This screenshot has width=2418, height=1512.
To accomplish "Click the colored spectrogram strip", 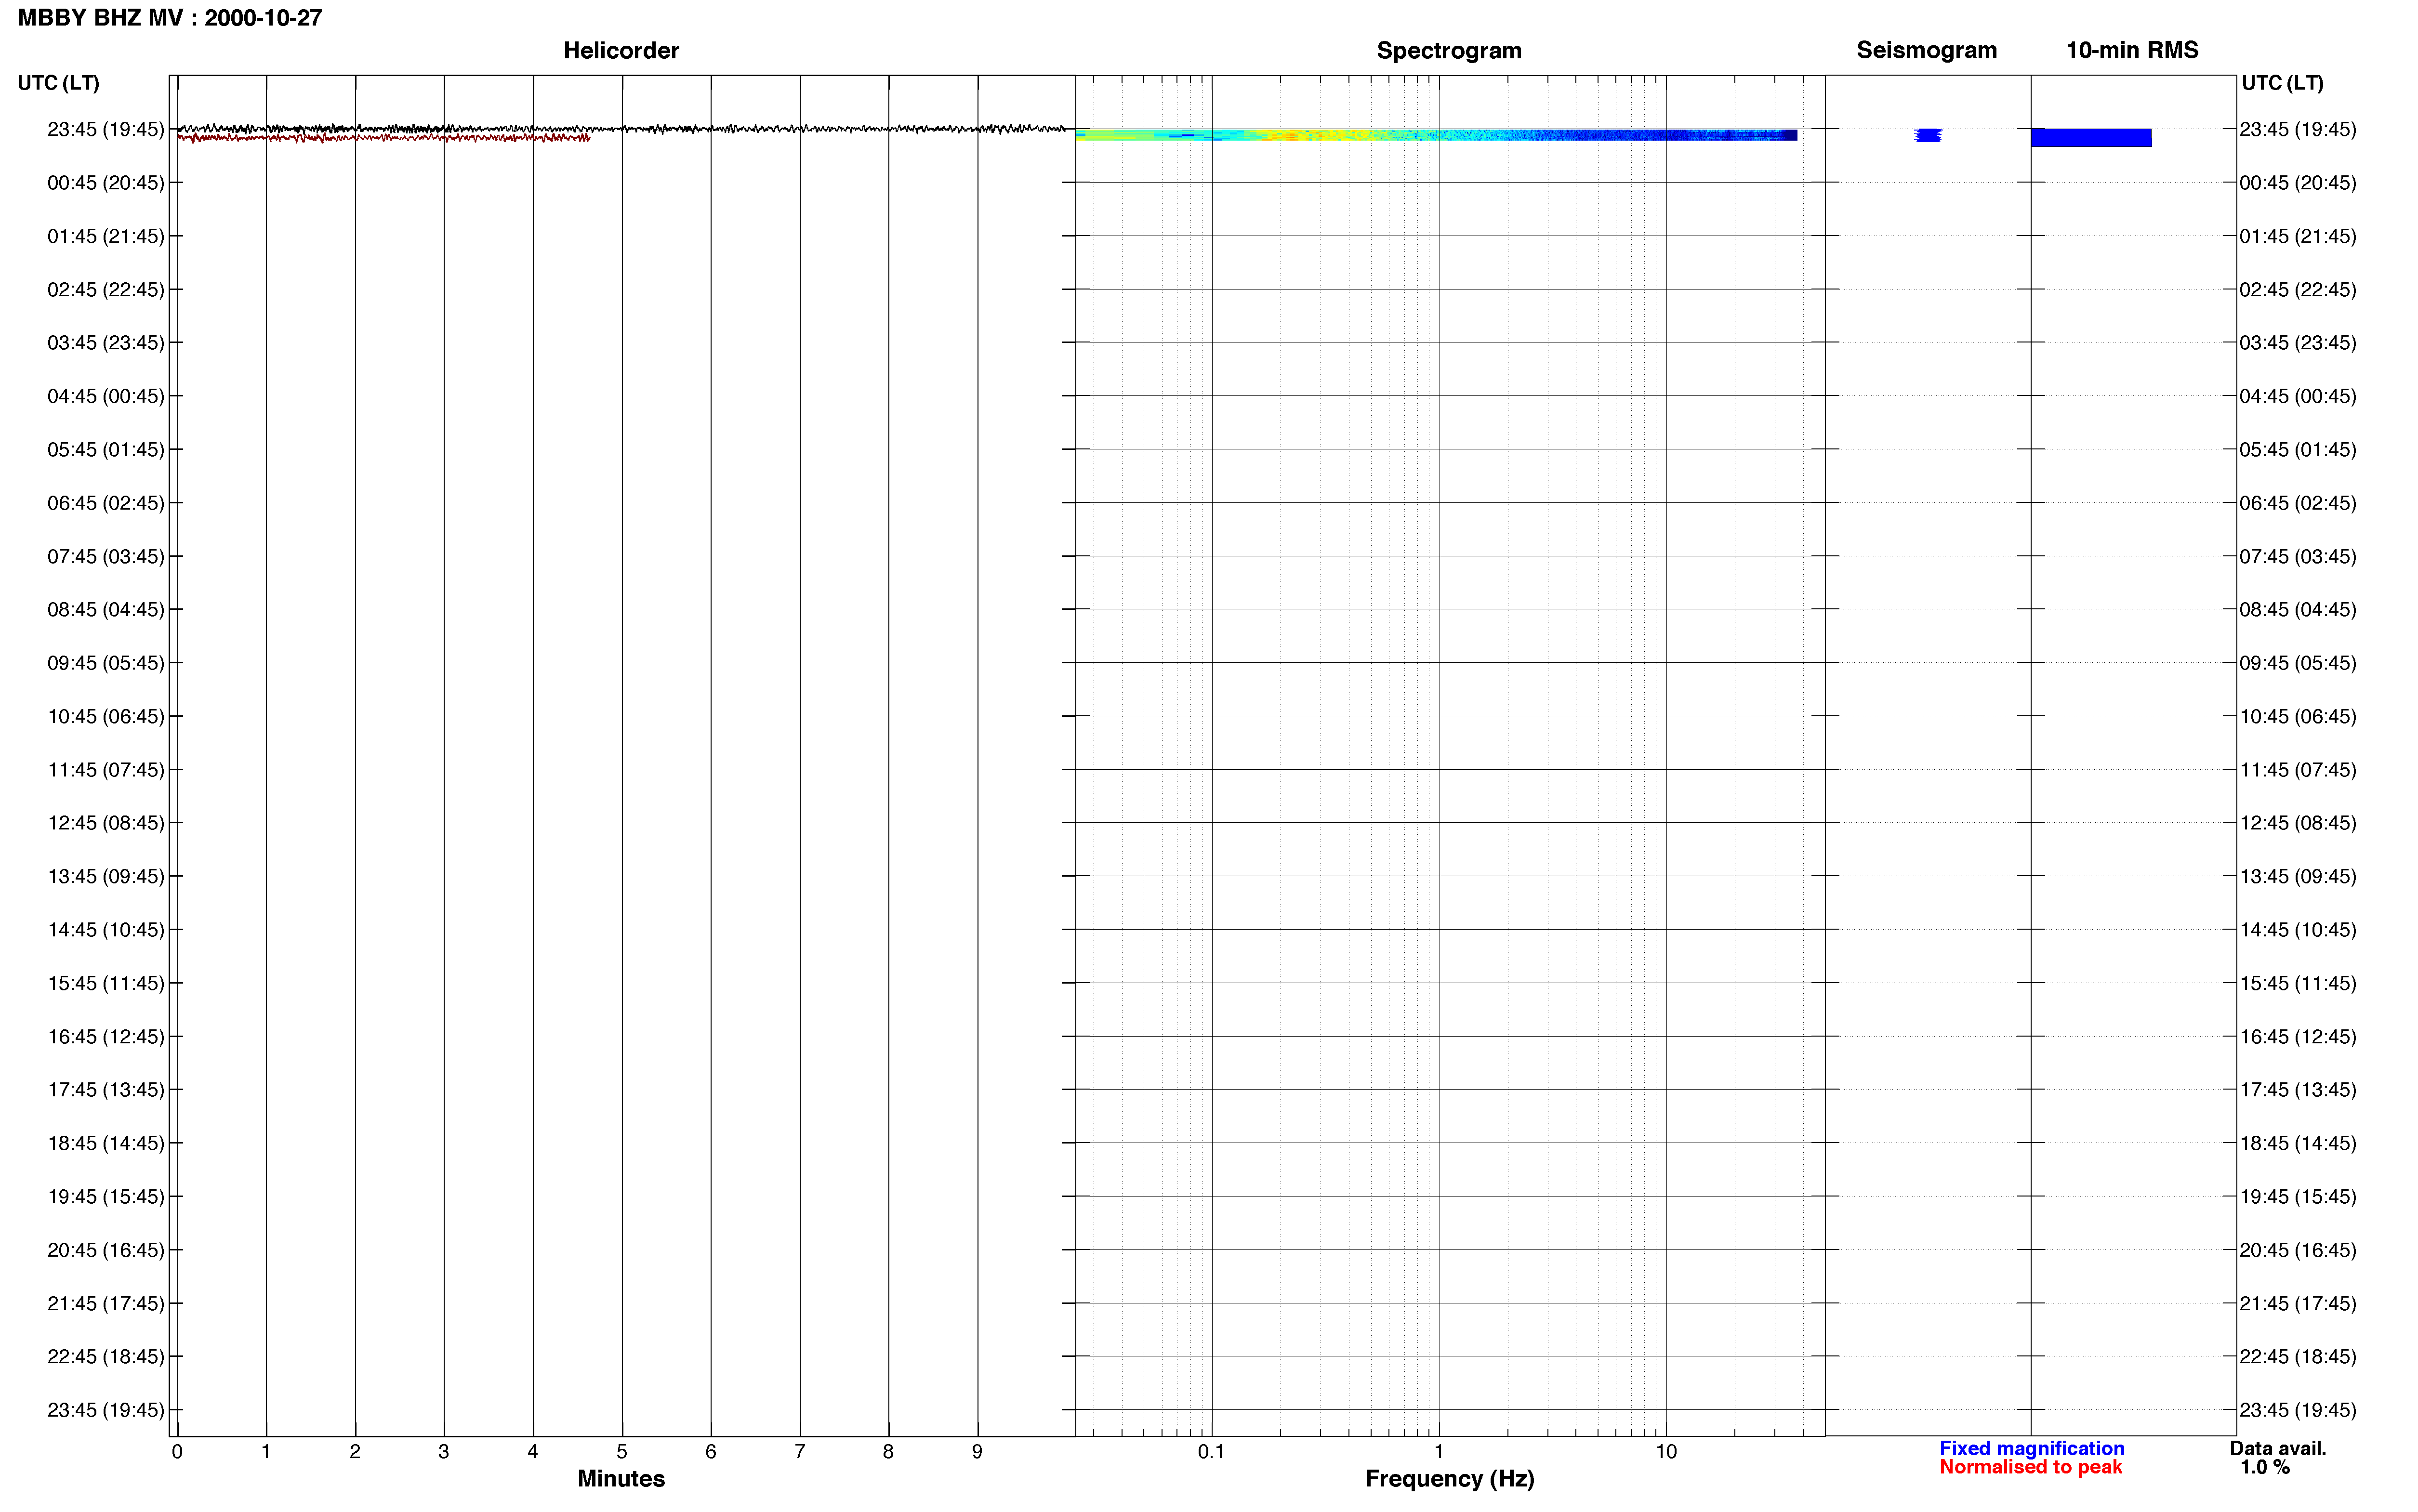I will pyautogui.click(x=1436, y=134).
